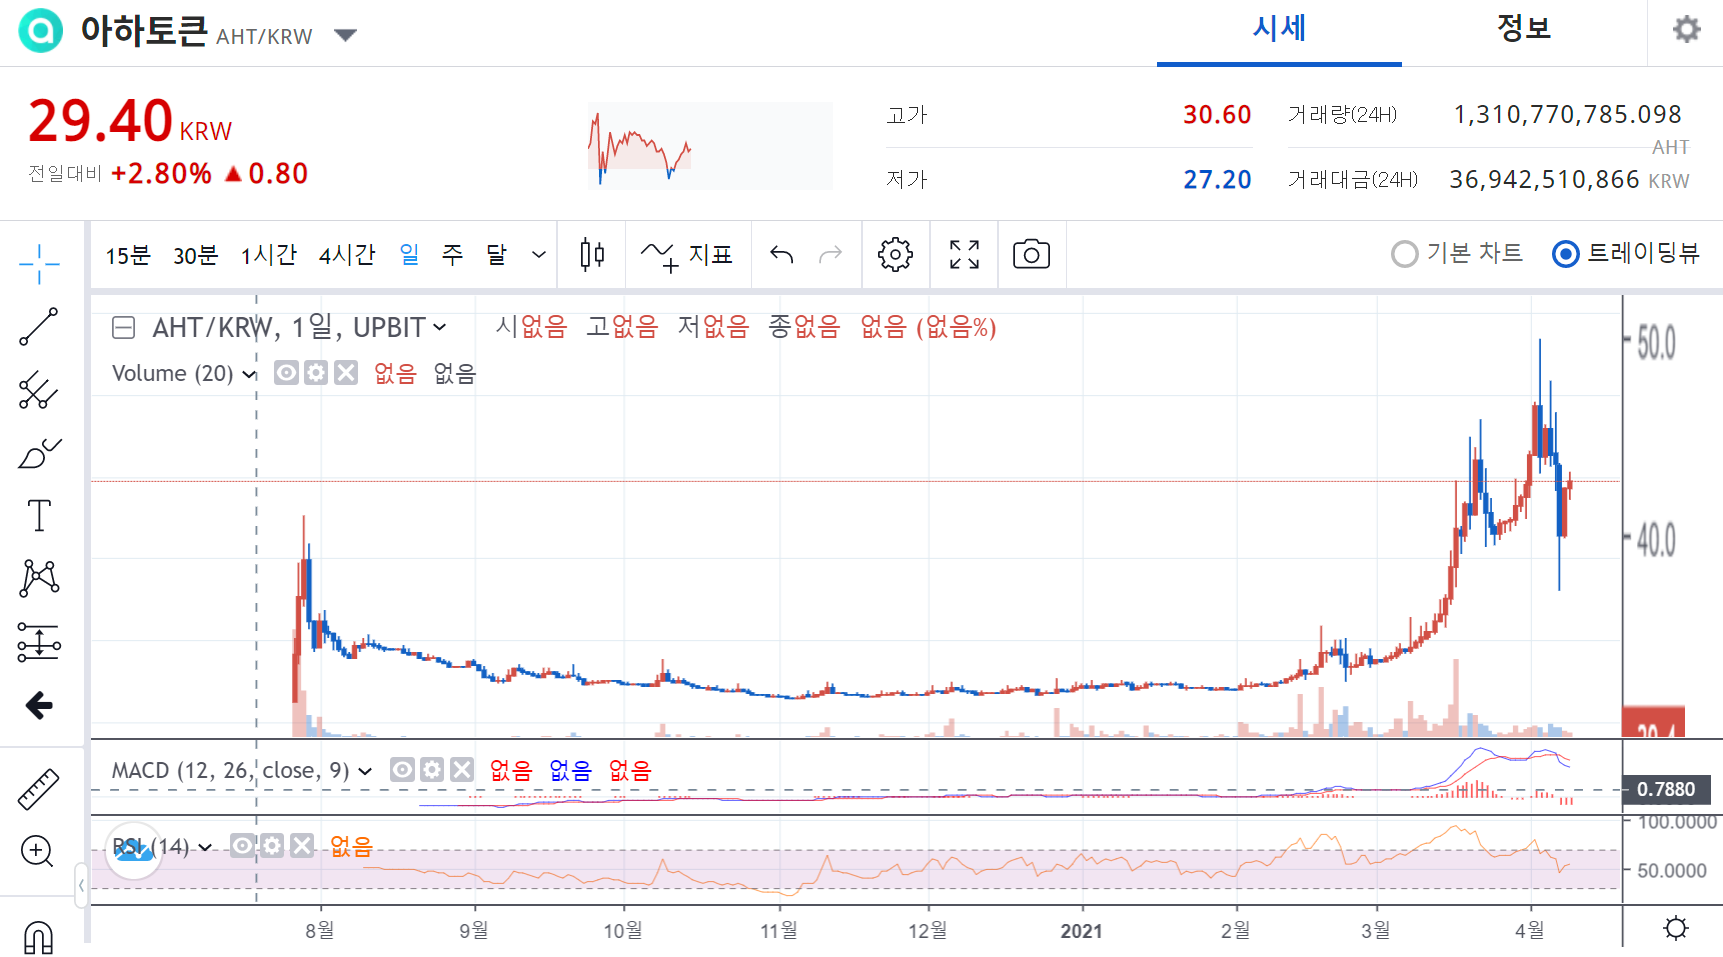Select the brush drawing tool

tap(39, 453)
